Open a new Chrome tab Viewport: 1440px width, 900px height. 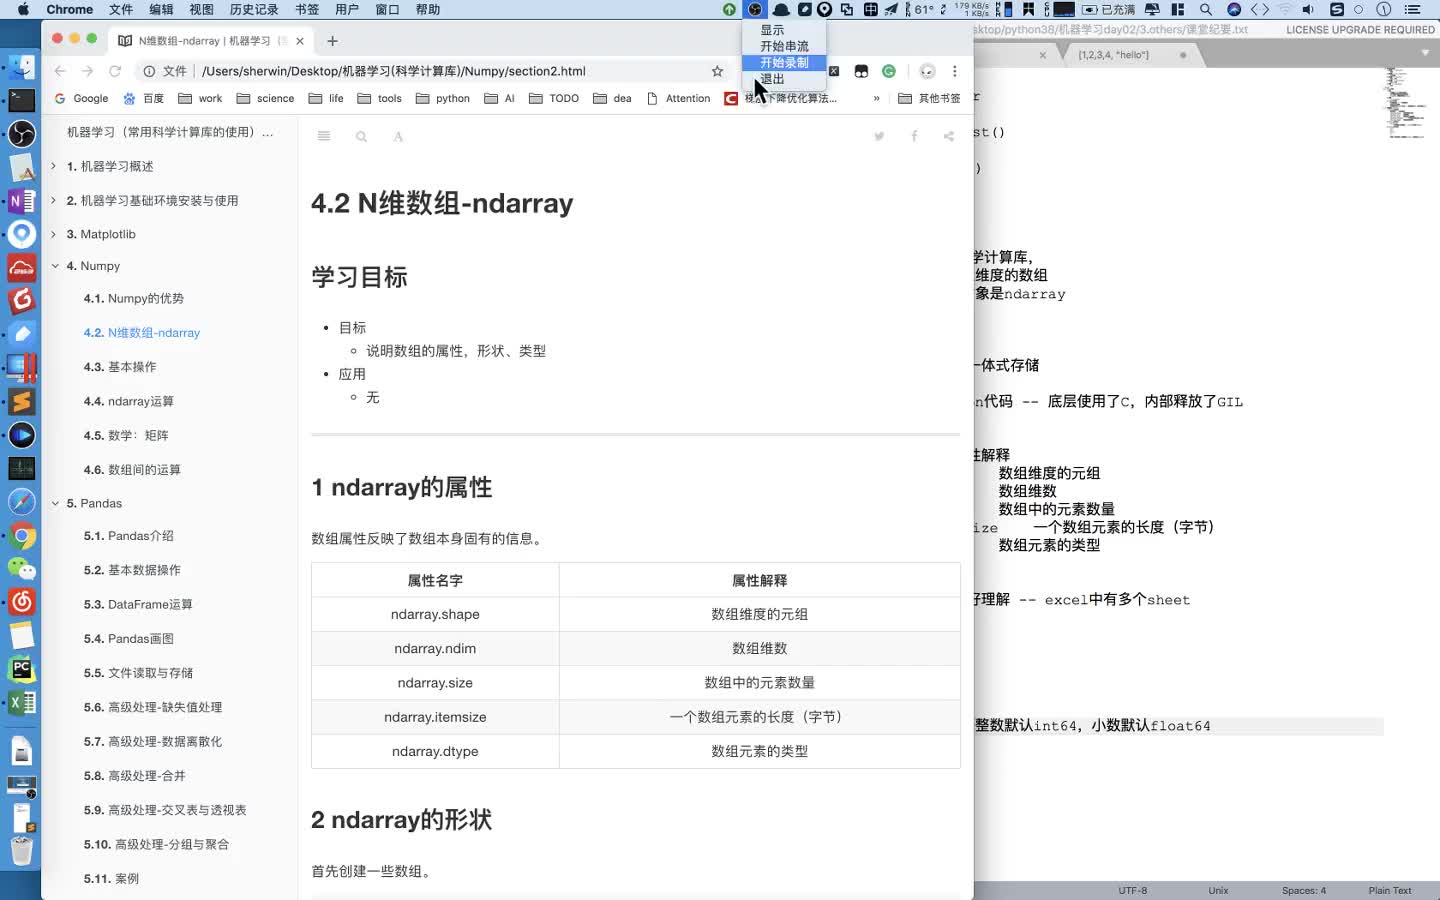(332, 41)
